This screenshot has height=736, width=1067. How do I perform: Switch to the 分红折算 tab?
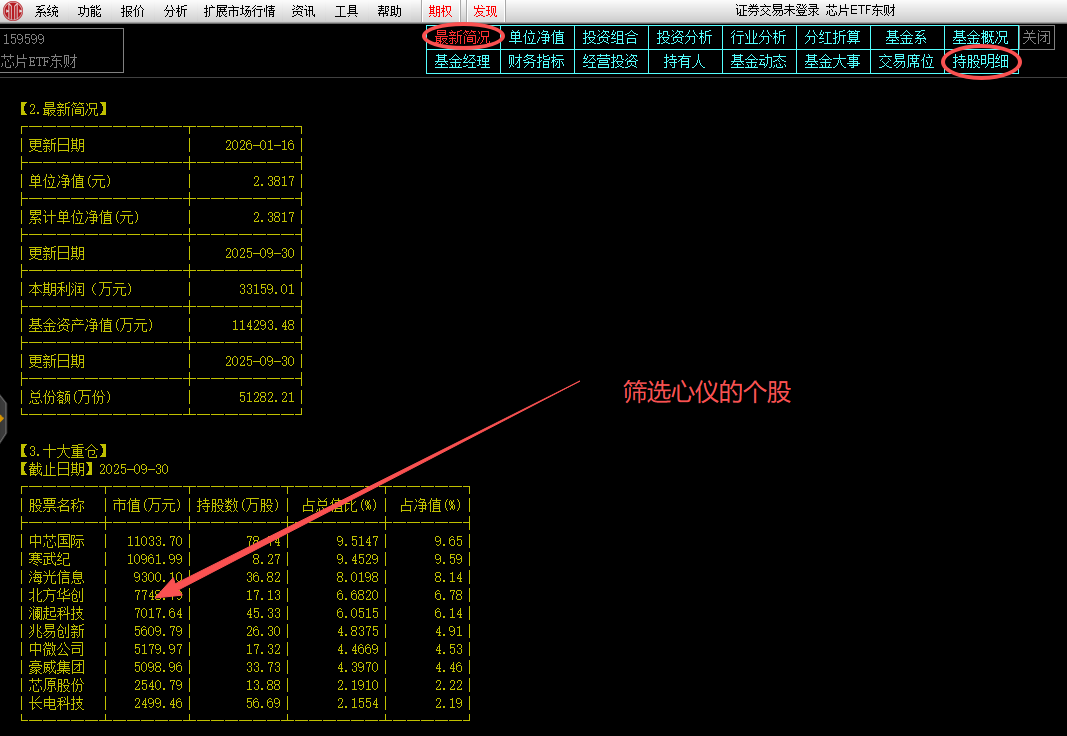click(833, 37)
